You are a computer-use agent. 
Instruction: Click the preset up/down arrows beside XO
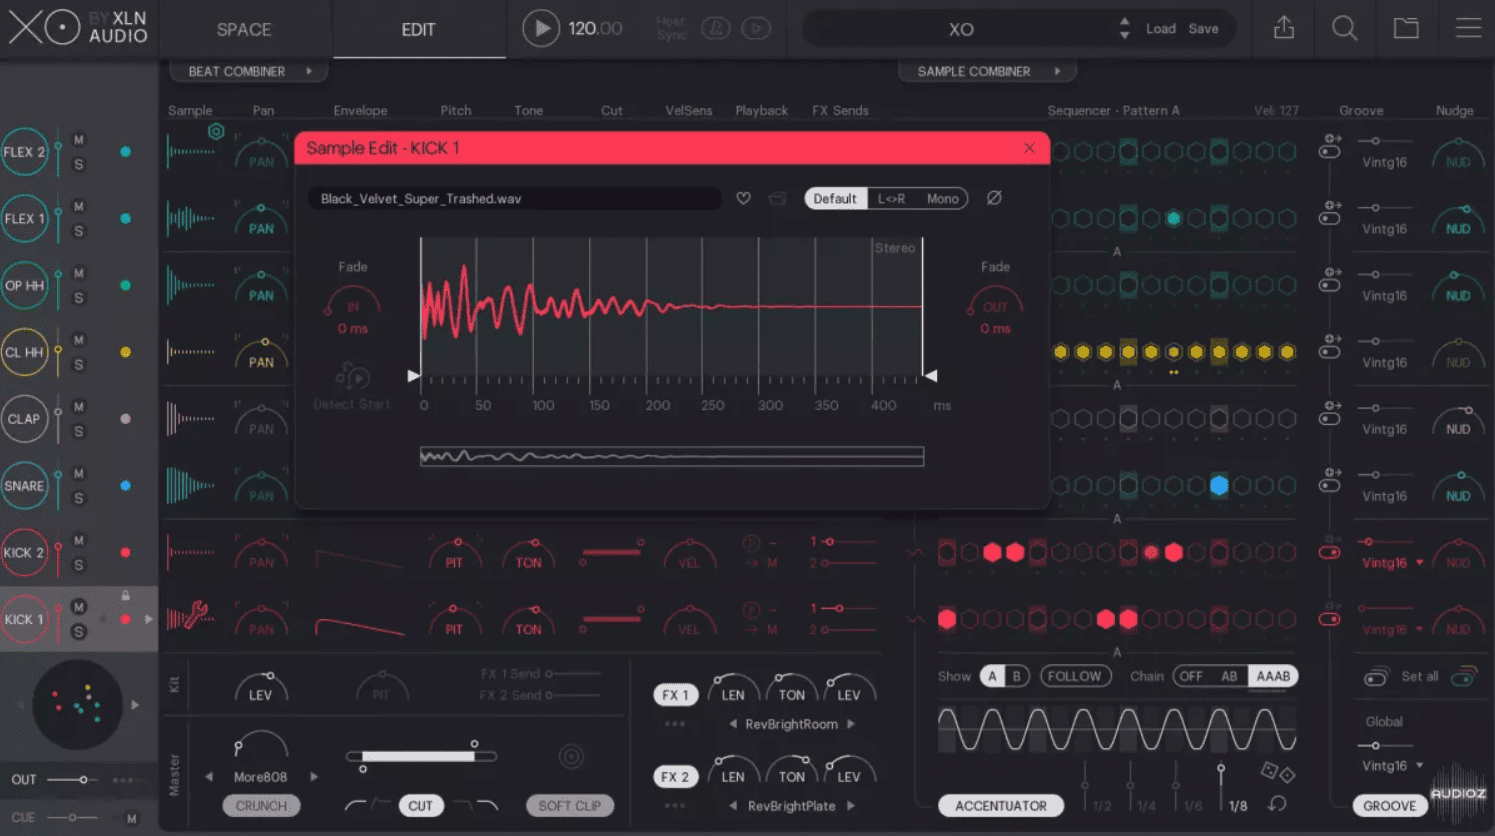[x=1124, y=28]
